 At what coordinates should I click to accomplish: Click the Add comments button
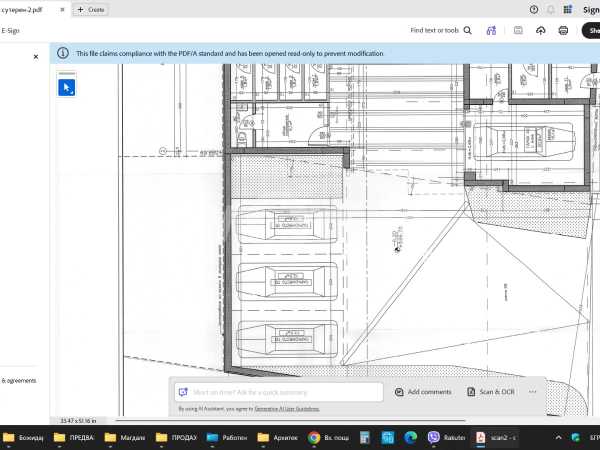[423, 392]
